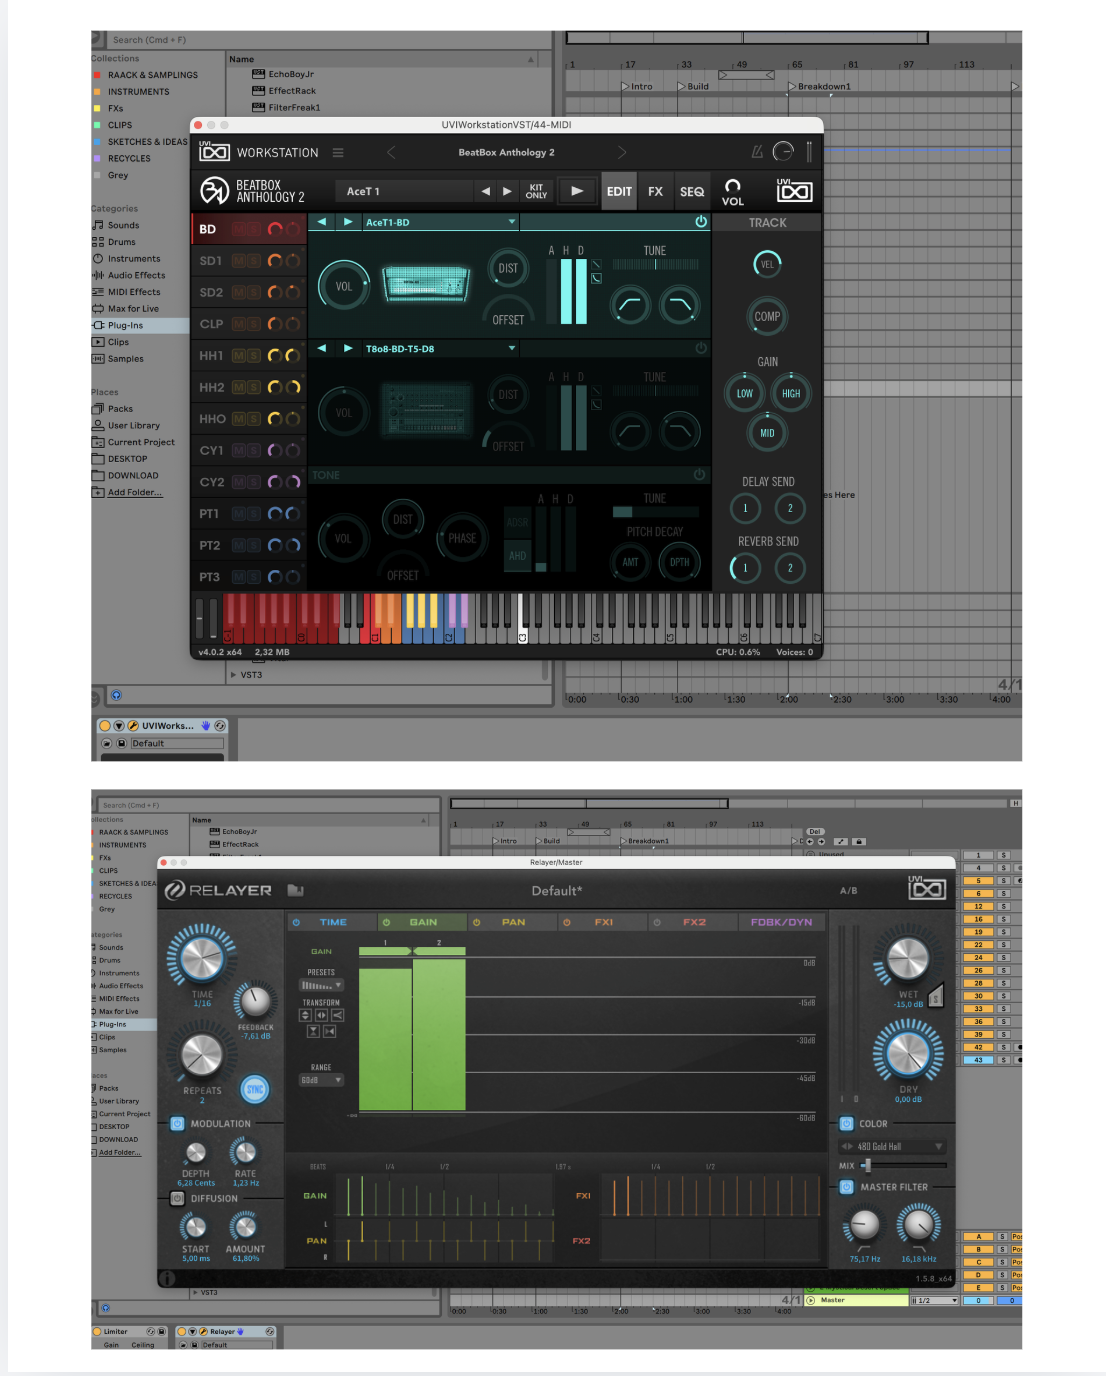Open the AceT1-BD layer selection dropdown
Screen dimensions: 1106x1376
440,222
